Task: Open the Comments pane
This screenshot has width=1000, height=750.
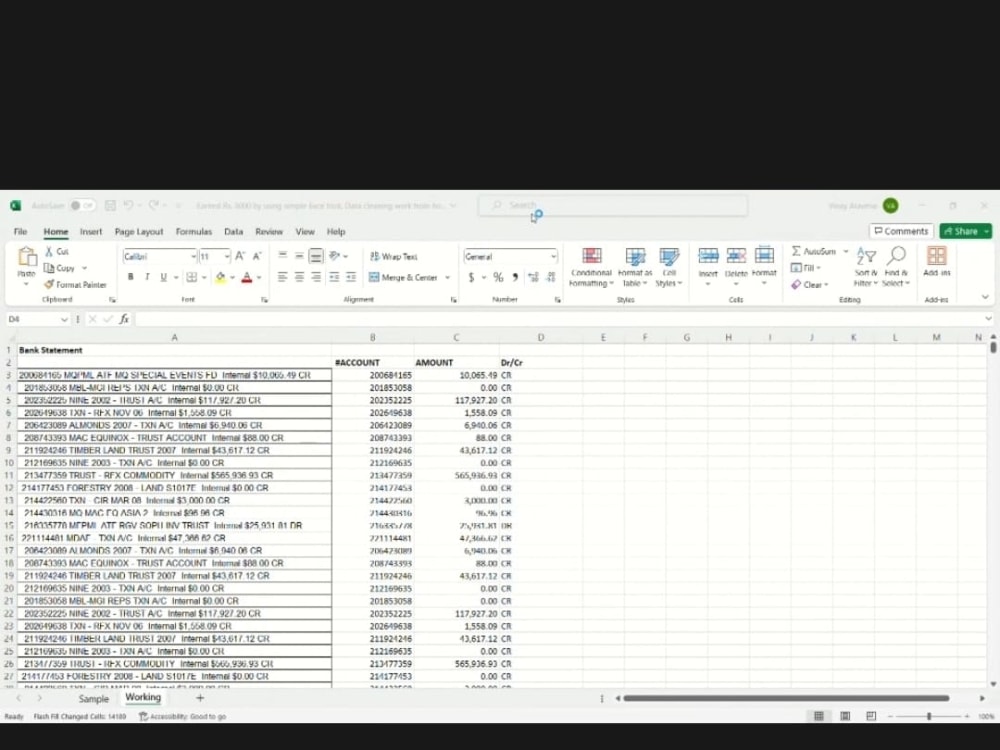Action: pos(900,230)
